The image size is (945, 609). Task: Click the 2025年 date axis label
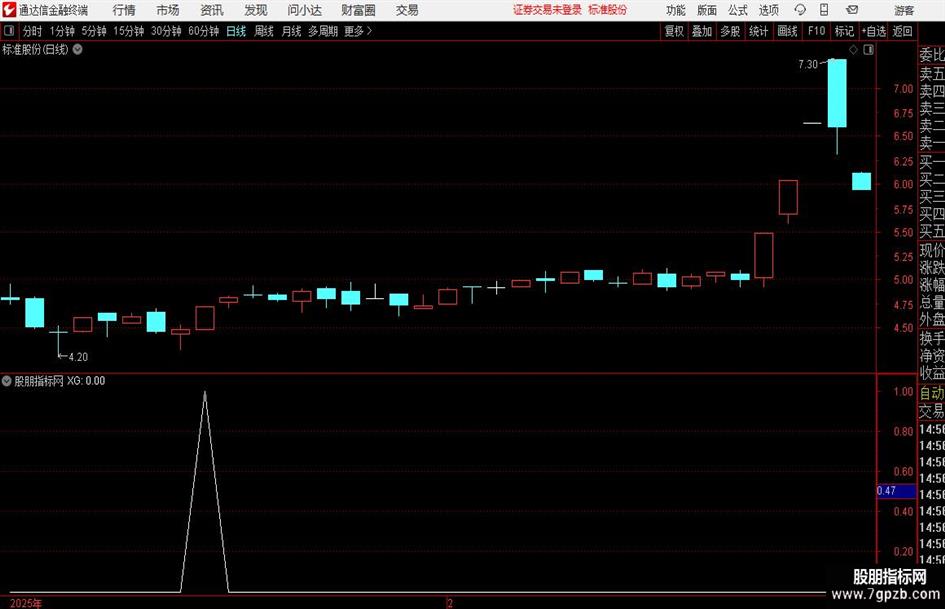tap(26, 603)
